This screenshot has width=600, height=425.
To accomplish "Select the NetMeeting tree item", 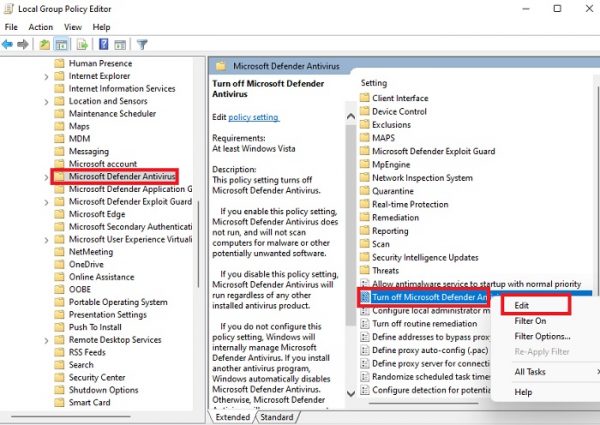I will tap(91, 252).
